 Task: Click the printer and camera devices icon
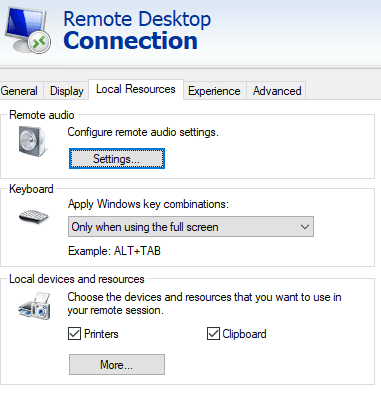(x=34, y=306)
